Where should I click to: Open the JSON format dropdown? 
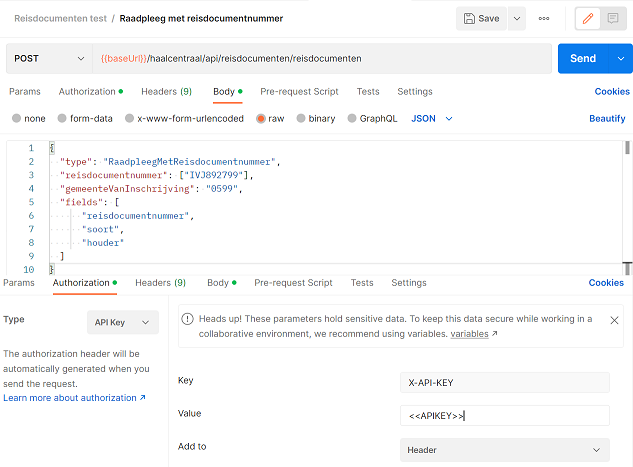pyautogui.click(x=432, y=118)
